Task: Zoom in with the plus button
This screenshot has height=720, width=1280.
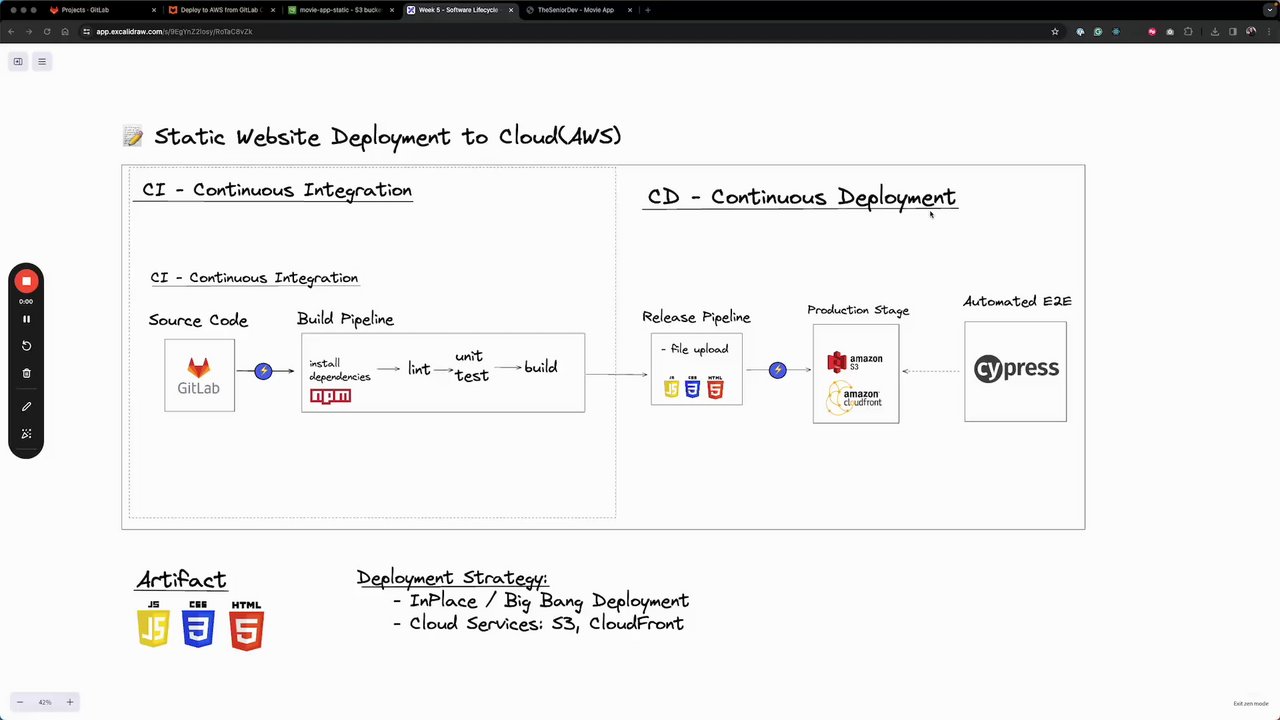Action: pyautogui.click(x=69, y=702)
